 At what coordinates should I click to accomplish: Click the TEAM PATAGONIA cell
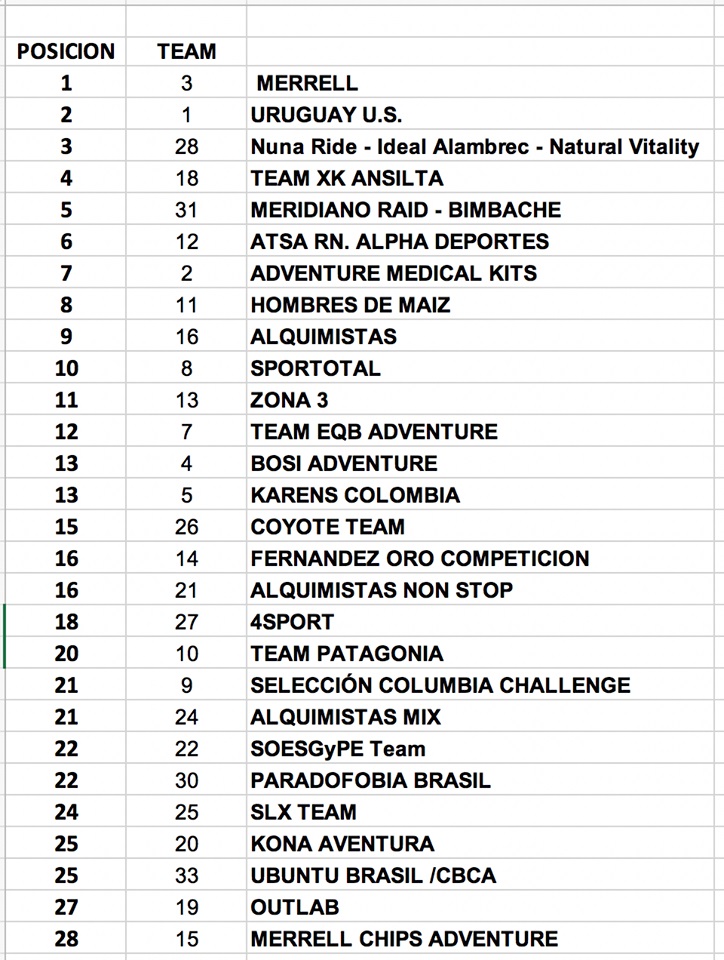pos(346,654)
